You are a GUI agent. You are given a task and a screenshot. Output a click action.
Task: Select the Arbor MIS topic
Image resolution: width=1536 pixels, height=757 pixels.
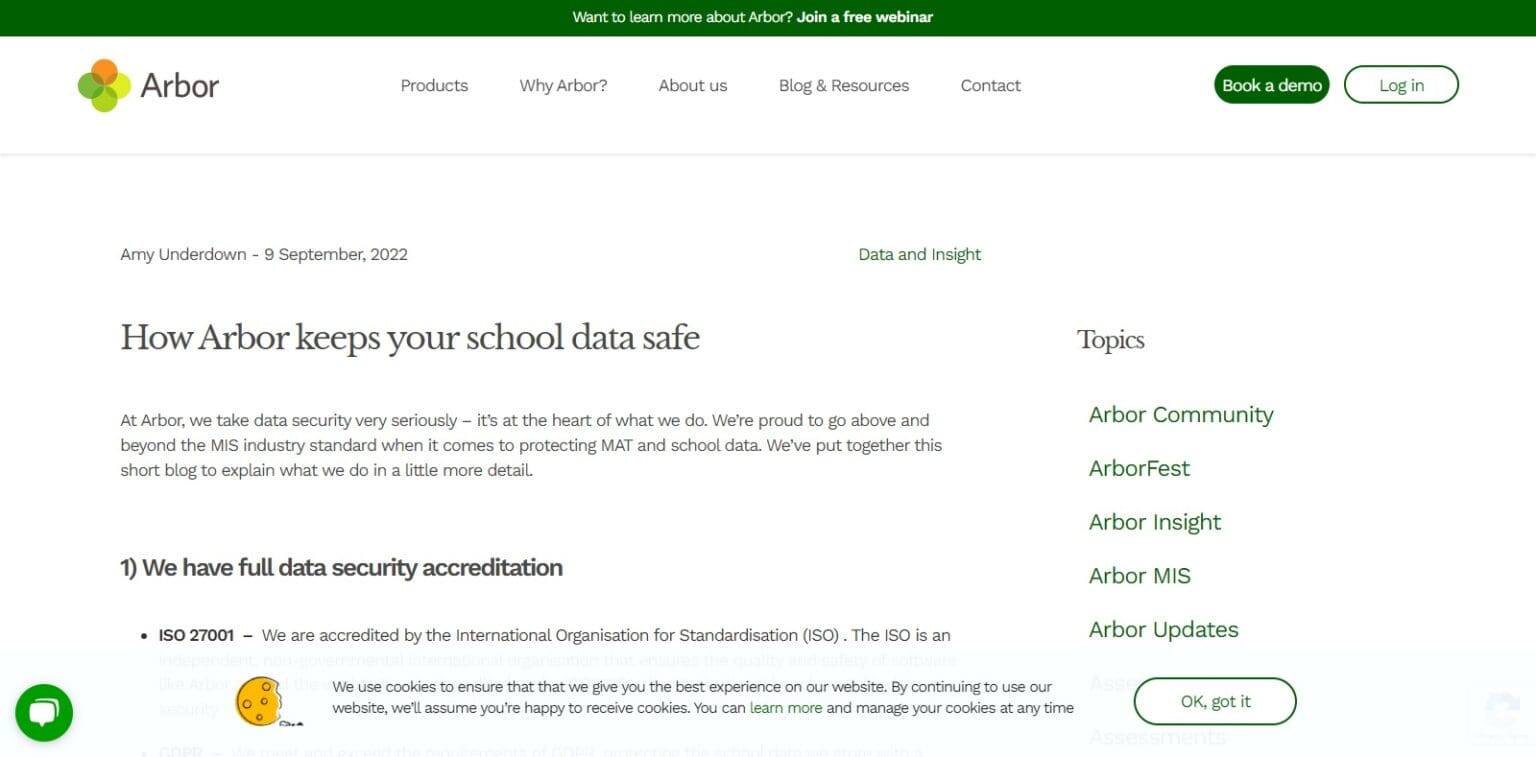tap(1139, 576)
